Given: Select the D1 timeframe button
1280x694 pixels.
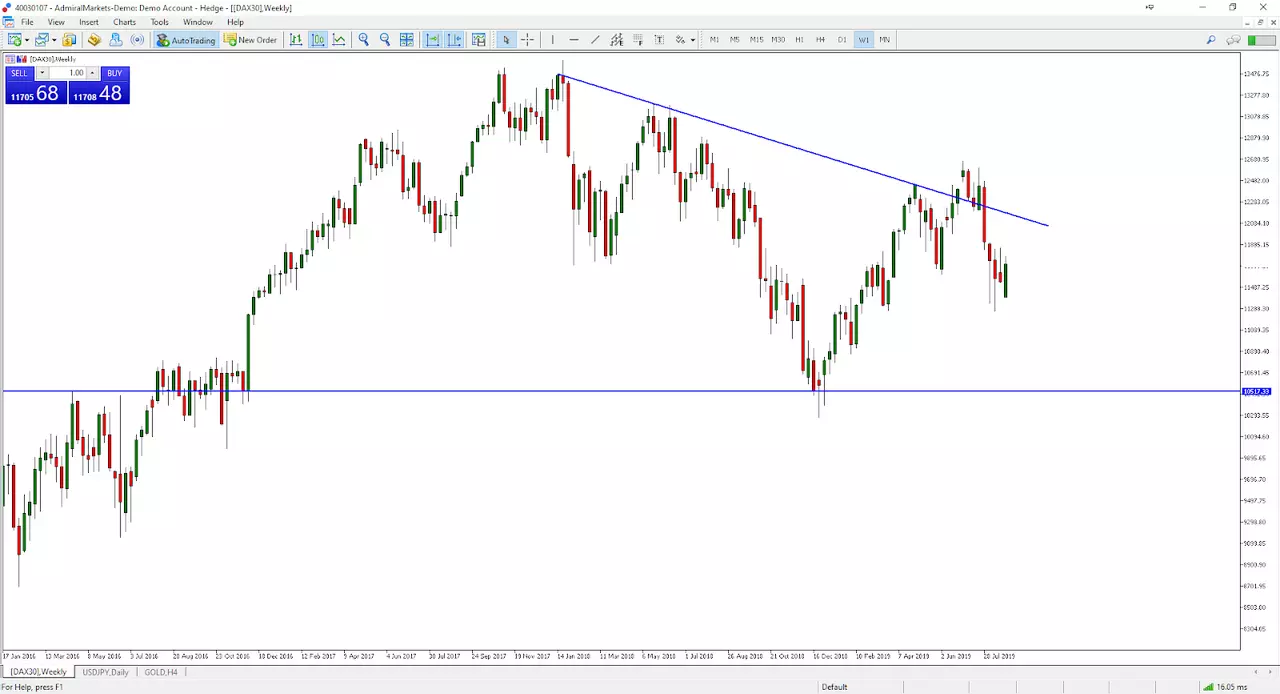Looking at the screenshot, I should (842, 40).
